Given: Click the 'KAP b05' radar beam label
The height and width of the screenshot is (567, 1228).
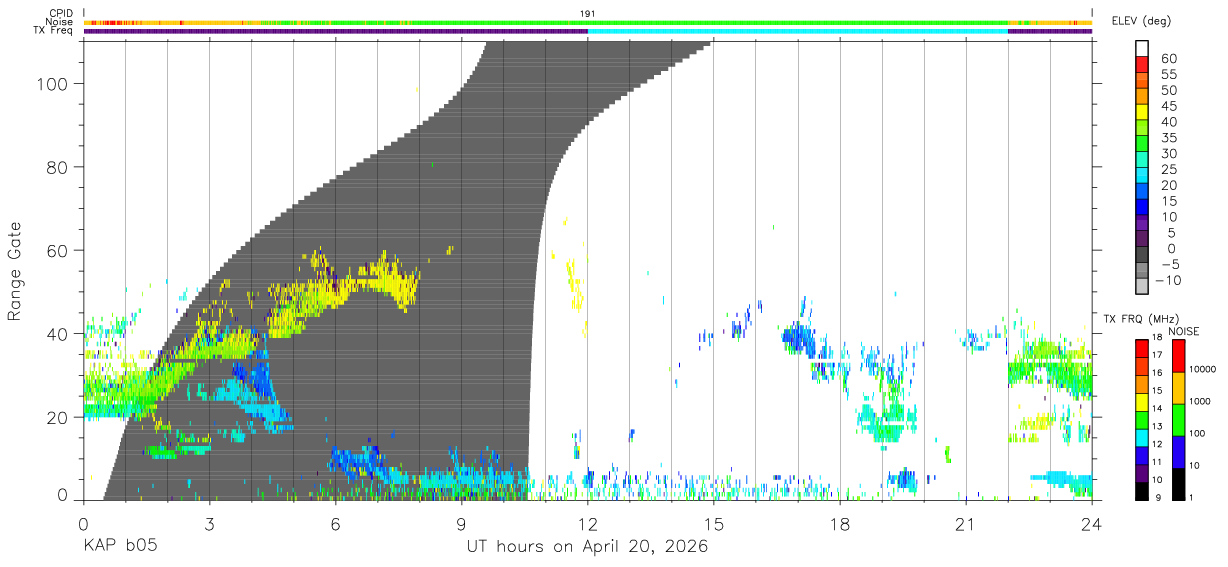Looking at the screenshot, I should coord(119,547).
